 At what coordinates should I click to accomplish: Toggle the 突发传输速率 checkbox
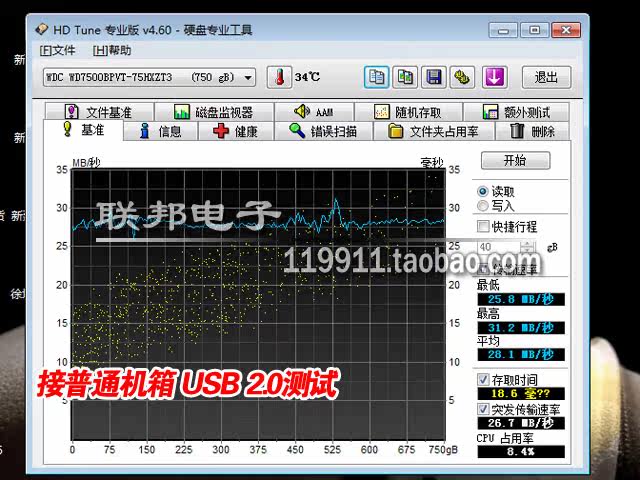tap(483, 408)
